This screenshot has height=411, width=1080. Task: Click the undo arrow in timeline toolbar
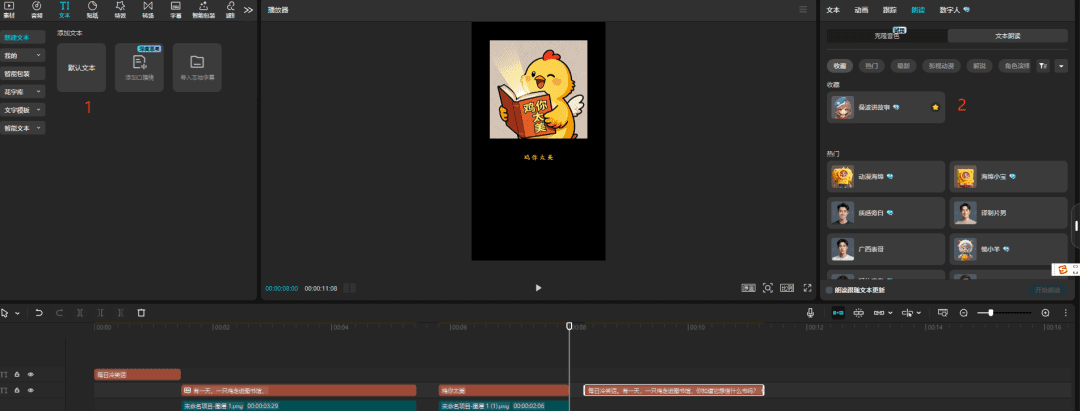[x=39, y=313]
